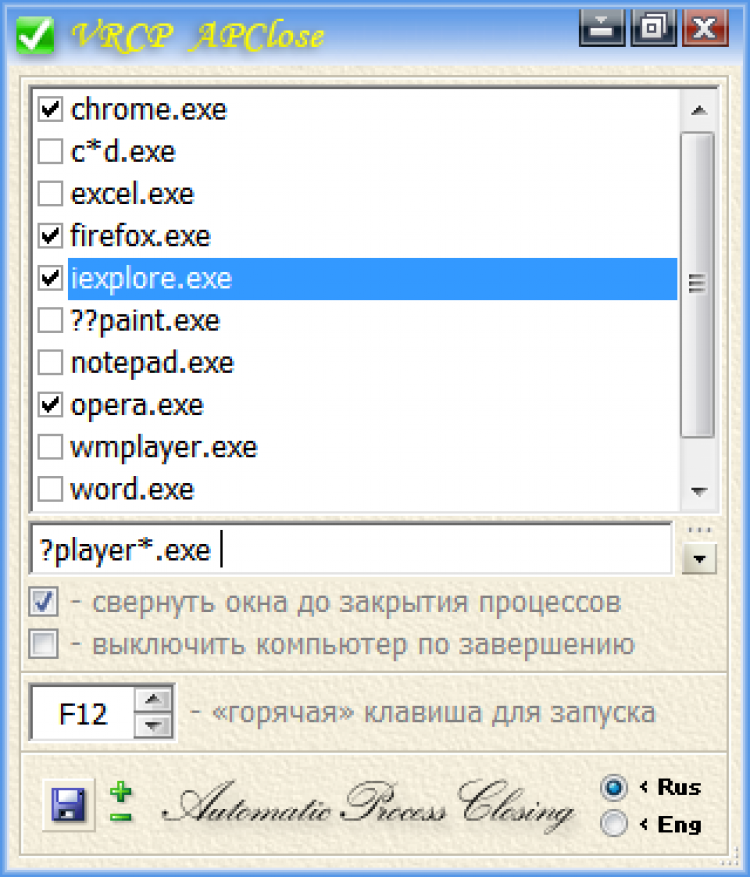Click the green plus add icon
Viewport: 750px width, 877px height.
click(121, 793)
